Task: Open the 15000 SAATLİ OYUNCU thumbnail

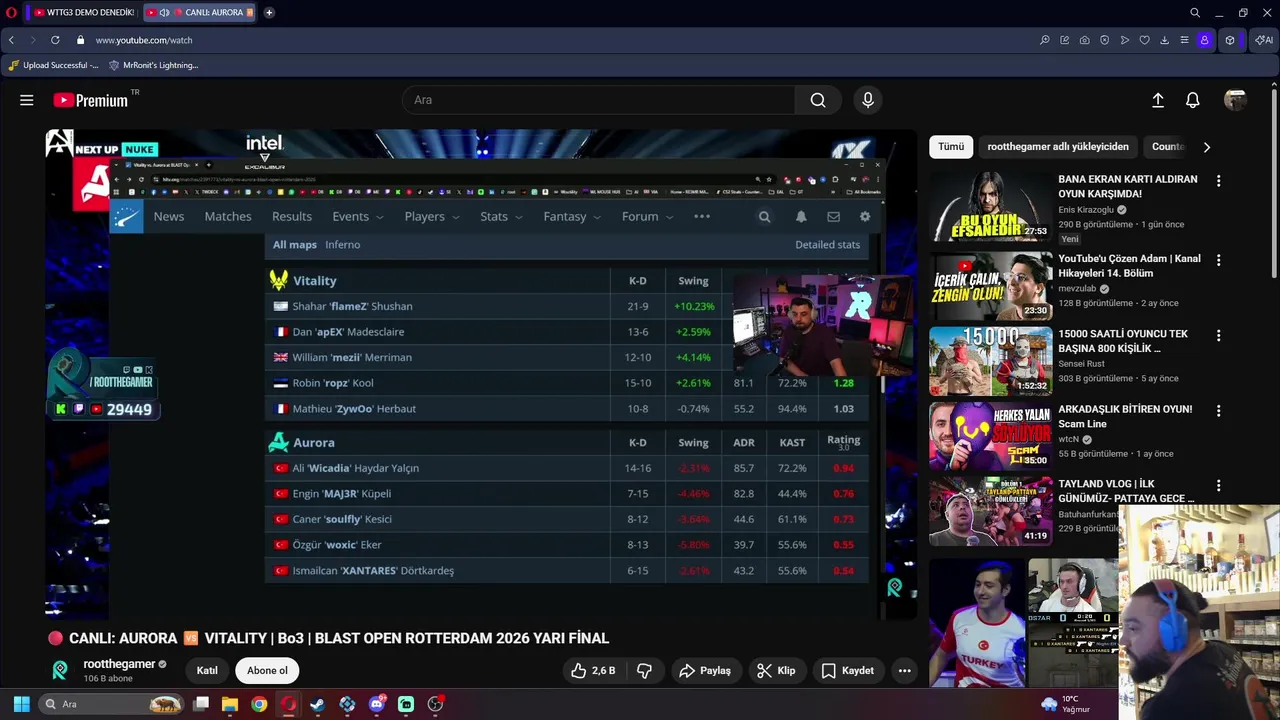Action: 991,362
